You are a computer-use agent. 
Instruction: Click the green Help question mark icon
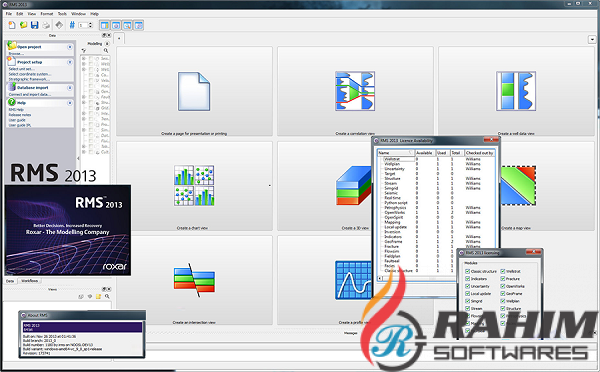[12, 102]
